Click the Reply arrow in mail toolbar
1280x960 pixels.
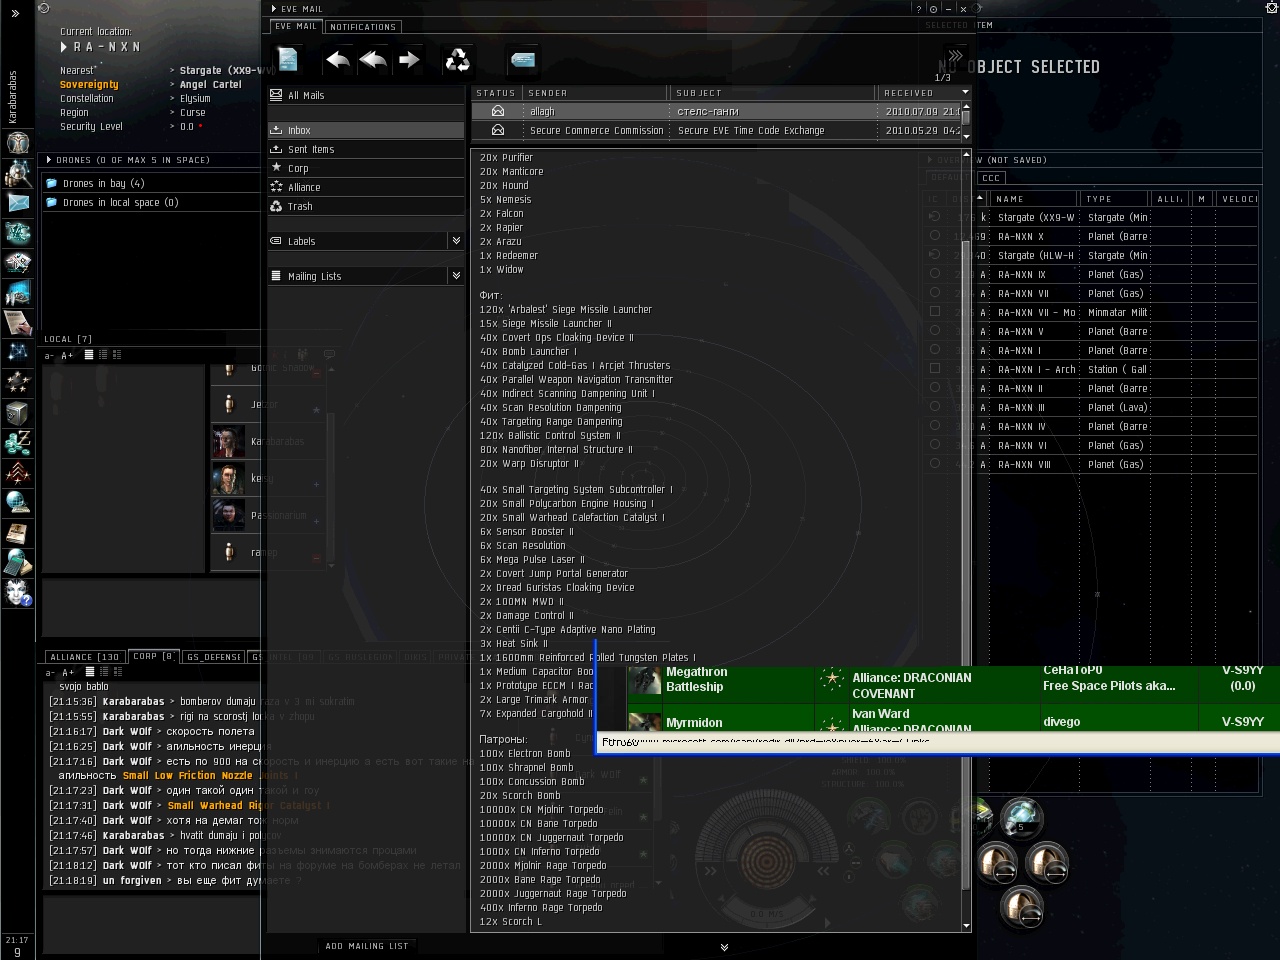(x=338, y=60)
